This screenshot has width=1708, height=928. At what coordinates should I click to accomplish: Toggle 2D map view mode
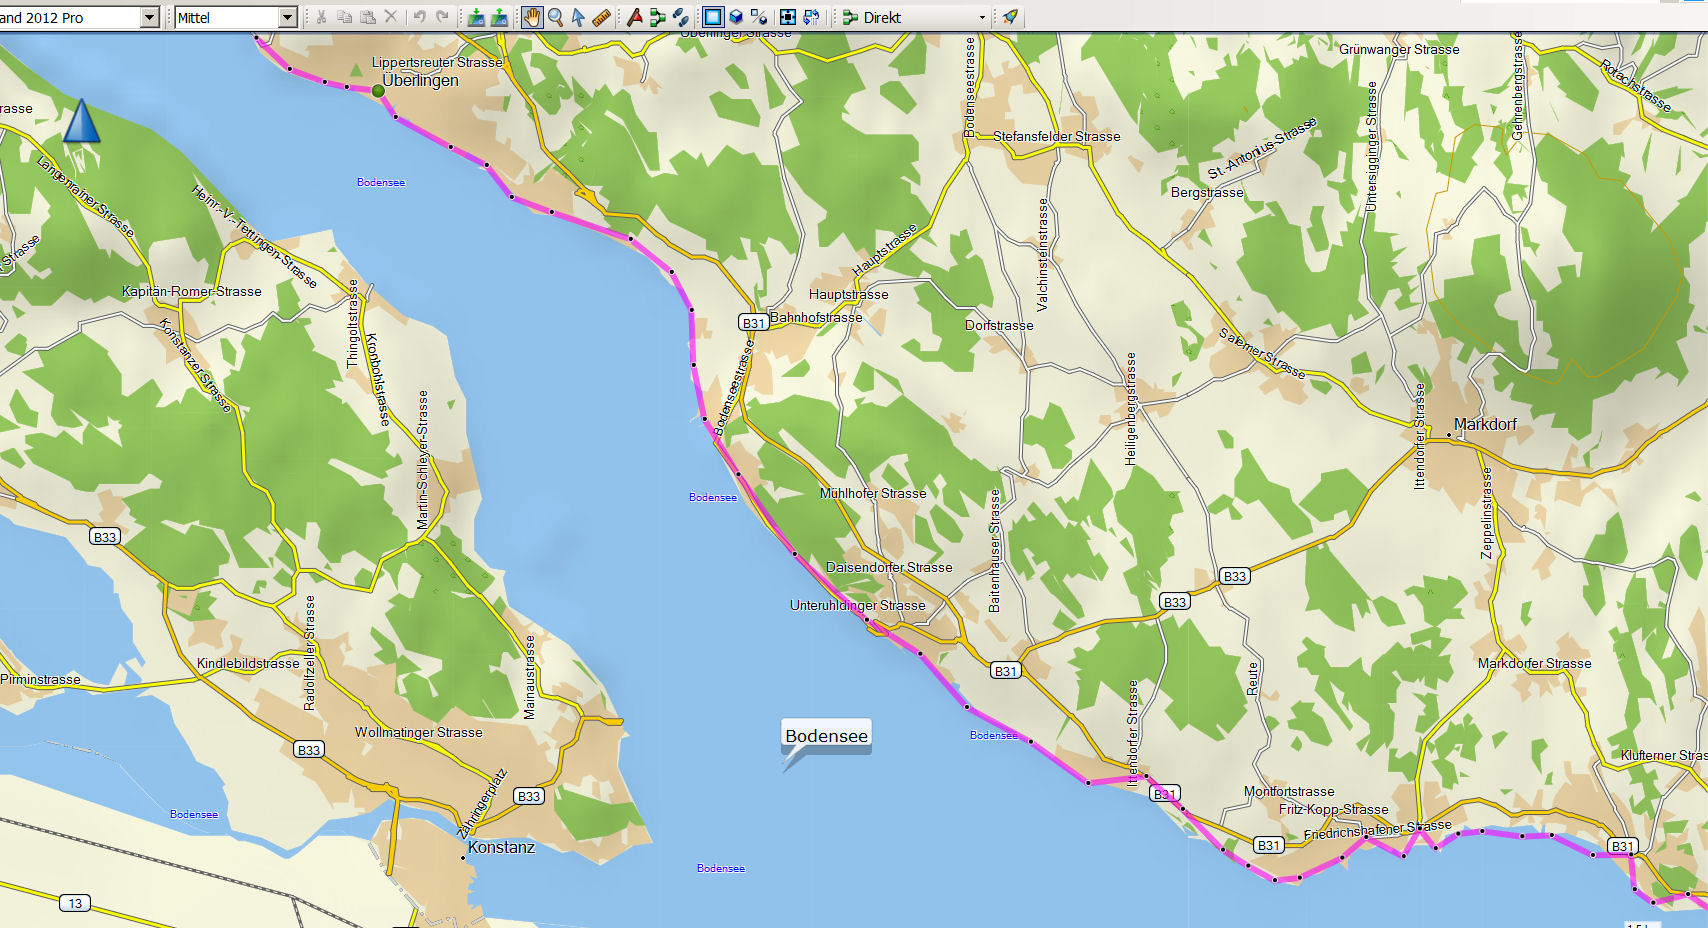tap(712, 17)
